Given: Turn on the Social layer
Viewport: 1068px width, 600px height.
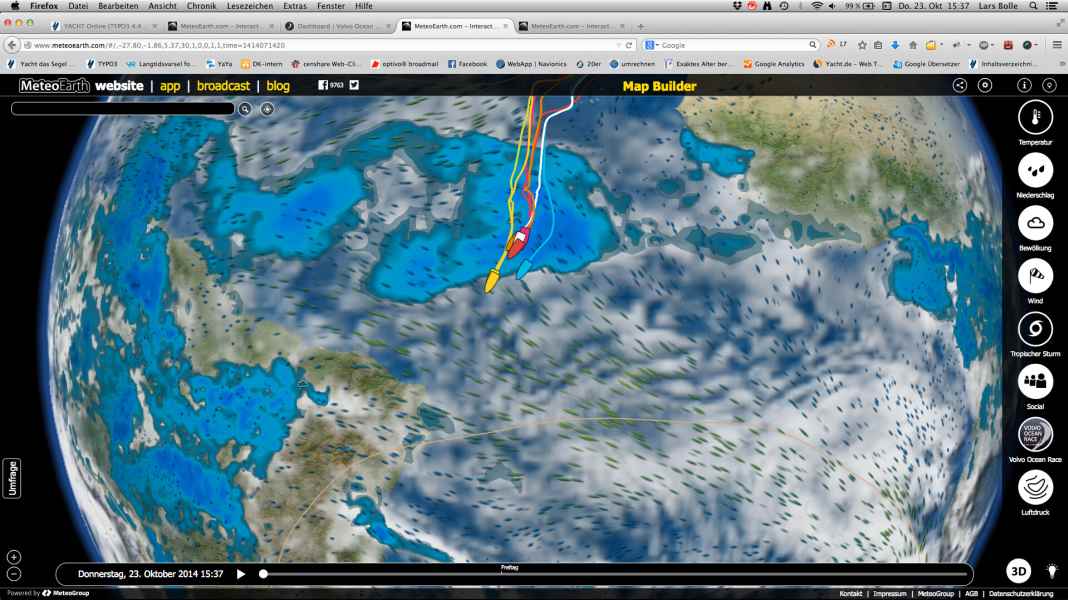Looking at the screenshot, I should pos(1035,381).
